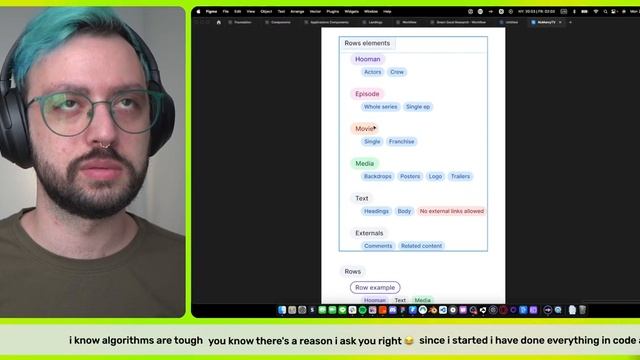
Task: Open Finder from the dock
Action: [x=282, y=310]
